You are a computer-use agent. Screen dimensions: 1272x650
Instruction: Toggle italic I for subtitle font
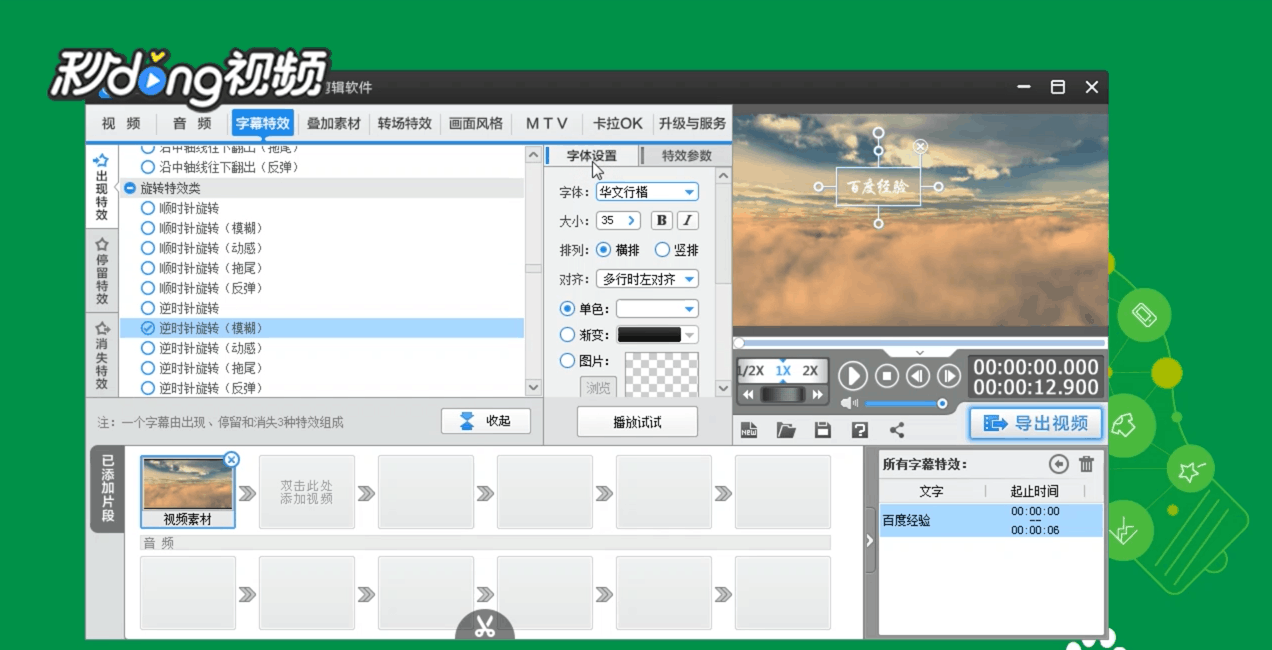pos(687,220)
